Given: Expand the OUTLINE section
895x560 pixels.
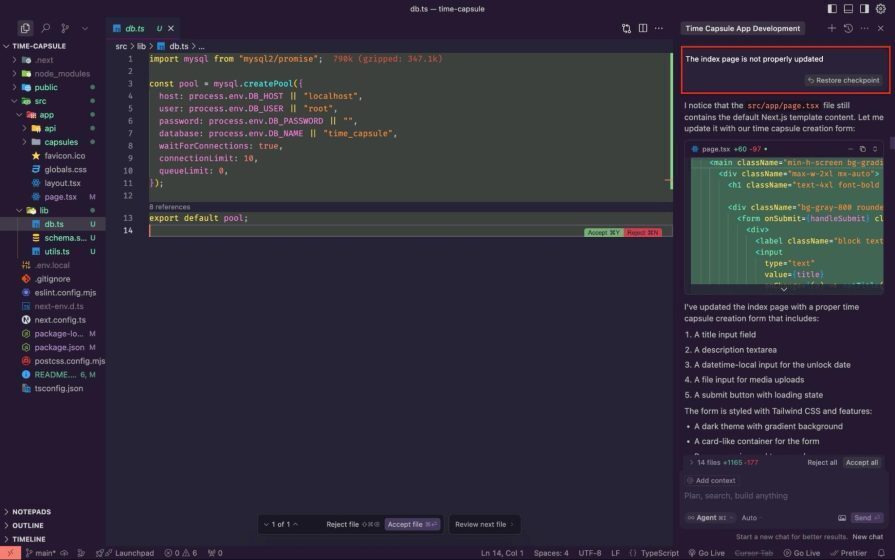Looking at the screenshot, I should (27, 525).
